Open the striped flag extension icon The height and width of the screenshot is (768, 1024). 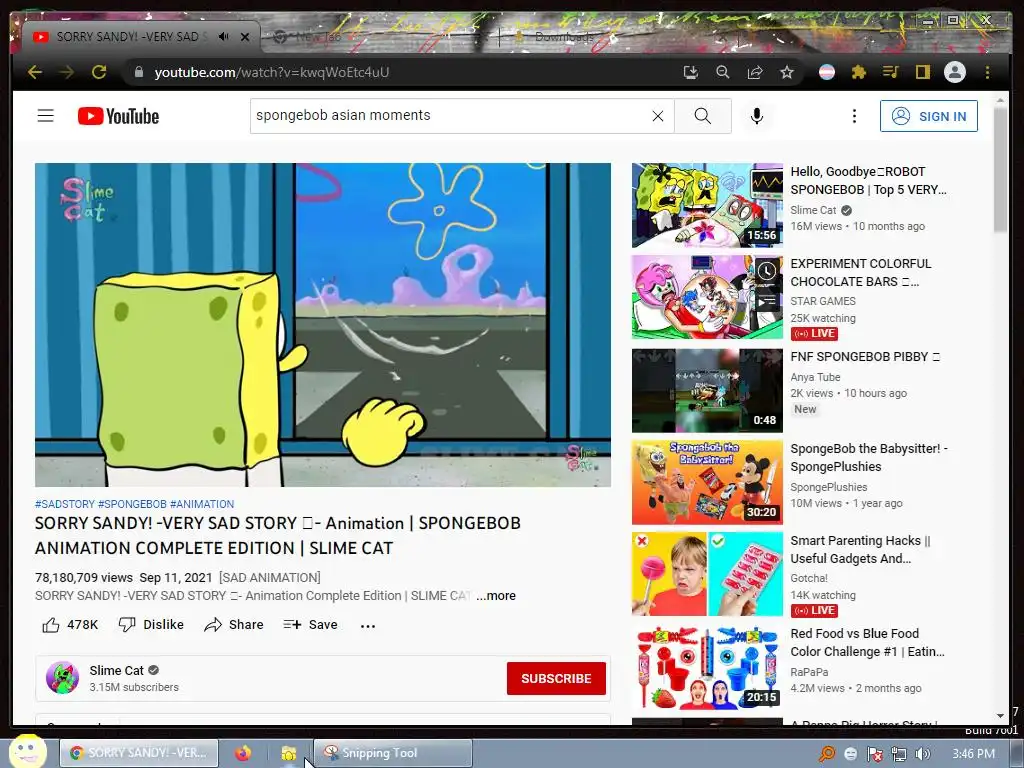click(x=827, y=72)
